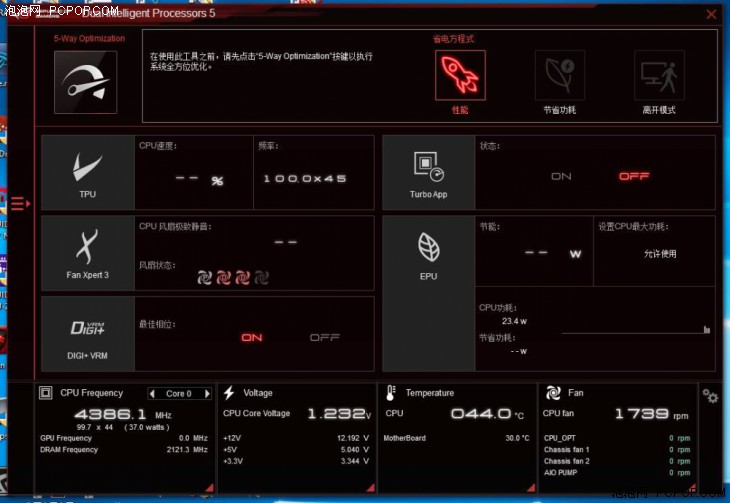Screen dimensions: 730x503
Task: Expand the Voltage panel corner arrow
Action: coord(371,488)
